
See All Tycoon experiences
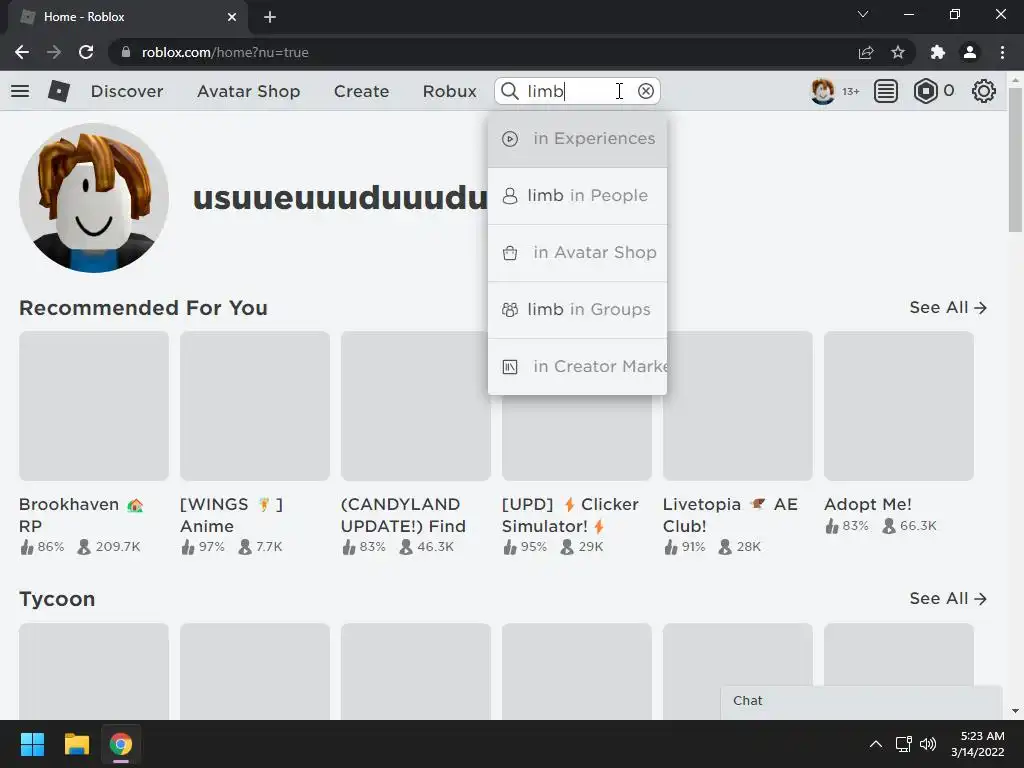(948, 598)
